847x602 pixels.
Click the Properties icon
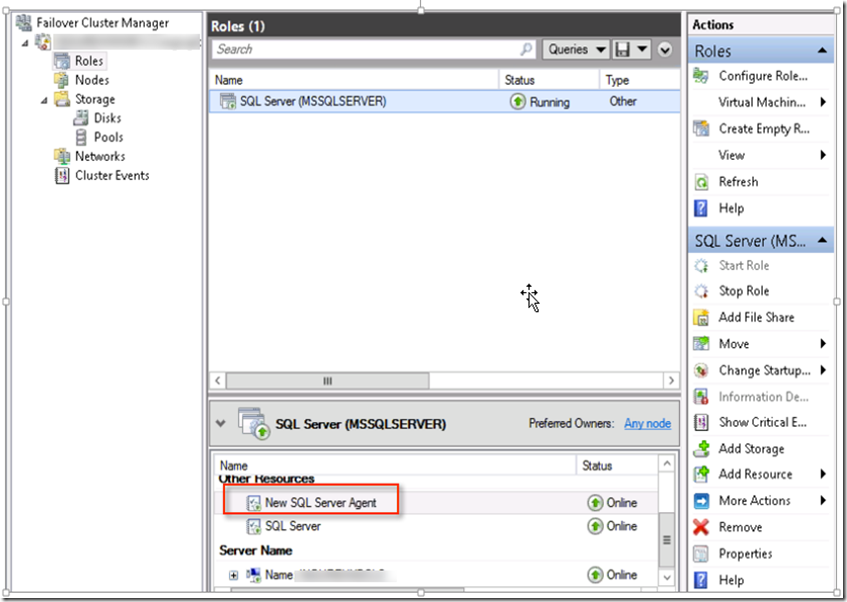coord(701,553)
